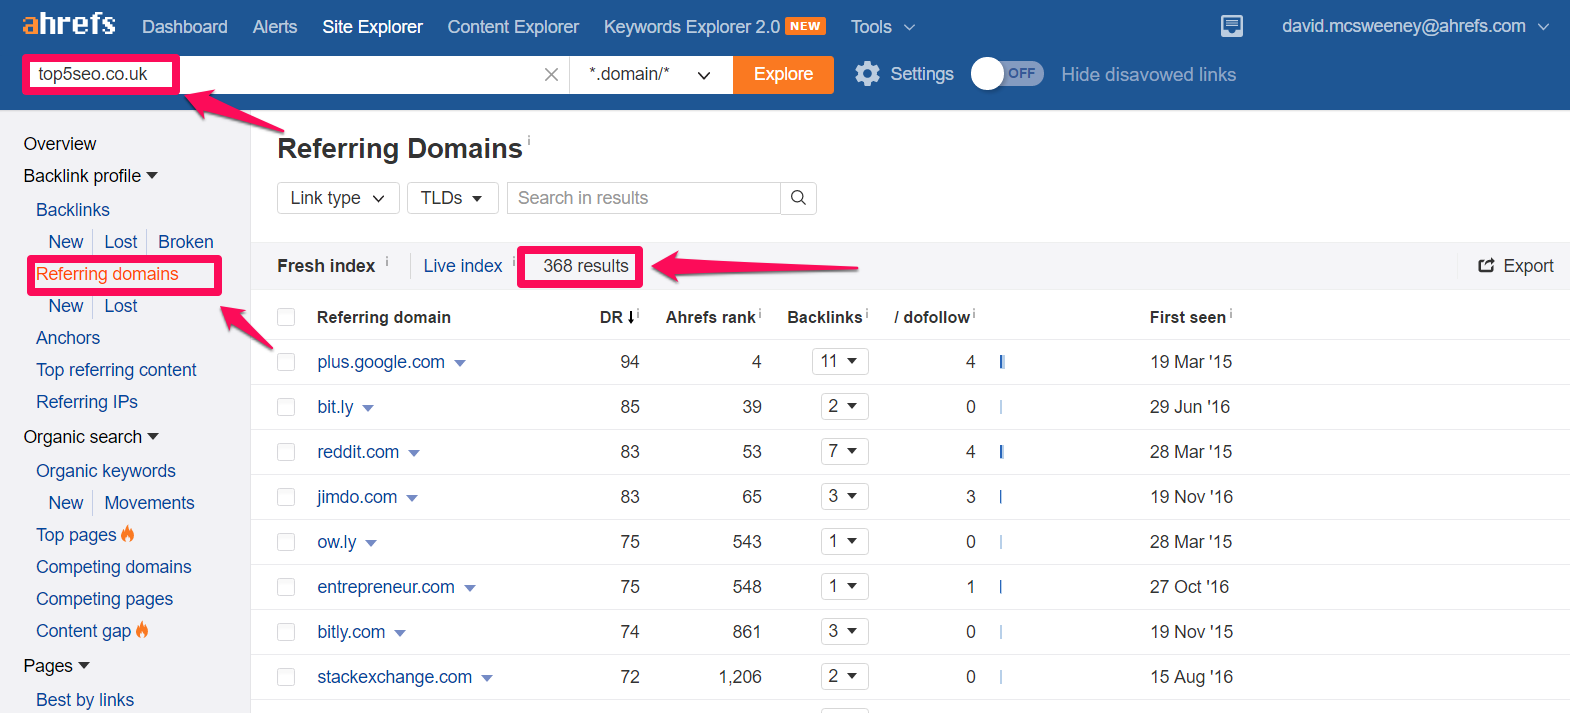The height and width of the screenshot is (713, 1570).
Task: Open the TLDs filter dropdown
Action: [452, 198]
